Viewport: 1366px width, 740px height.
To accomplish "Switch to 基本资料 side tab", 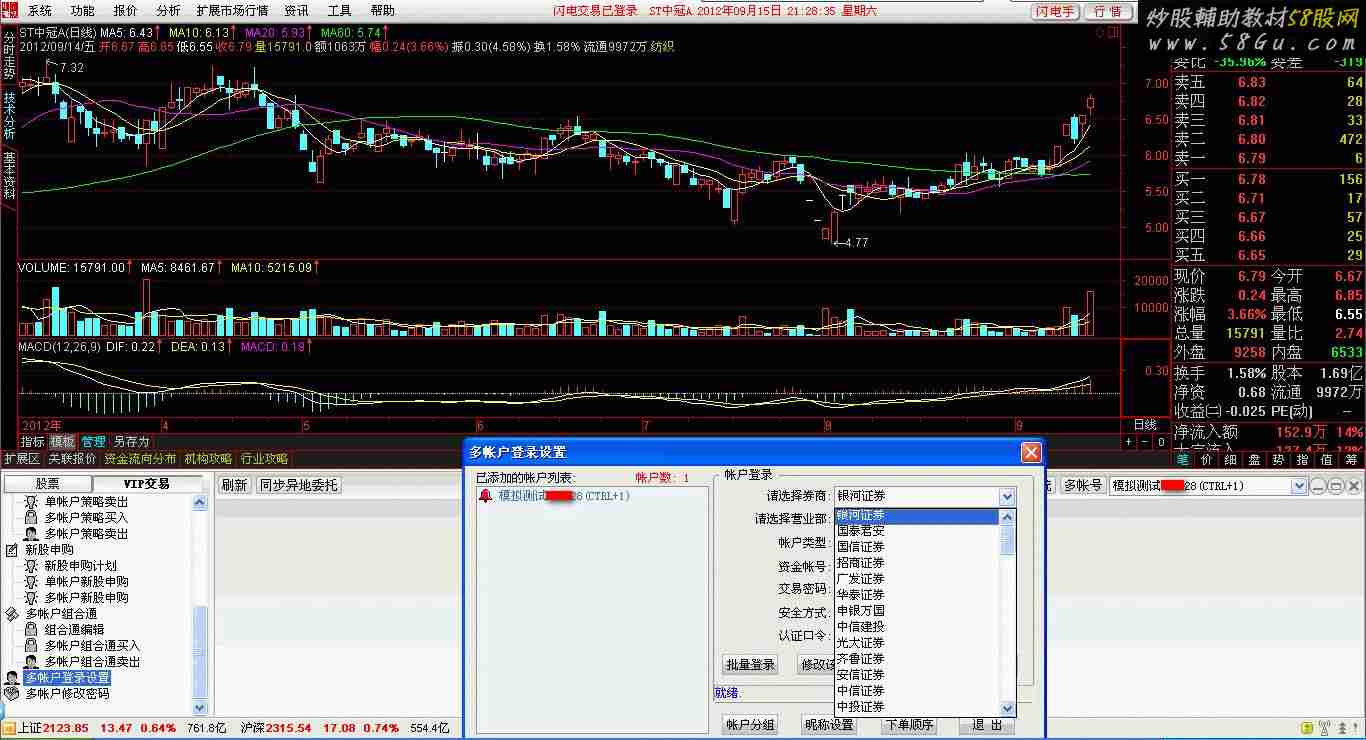I will (9, 175).
